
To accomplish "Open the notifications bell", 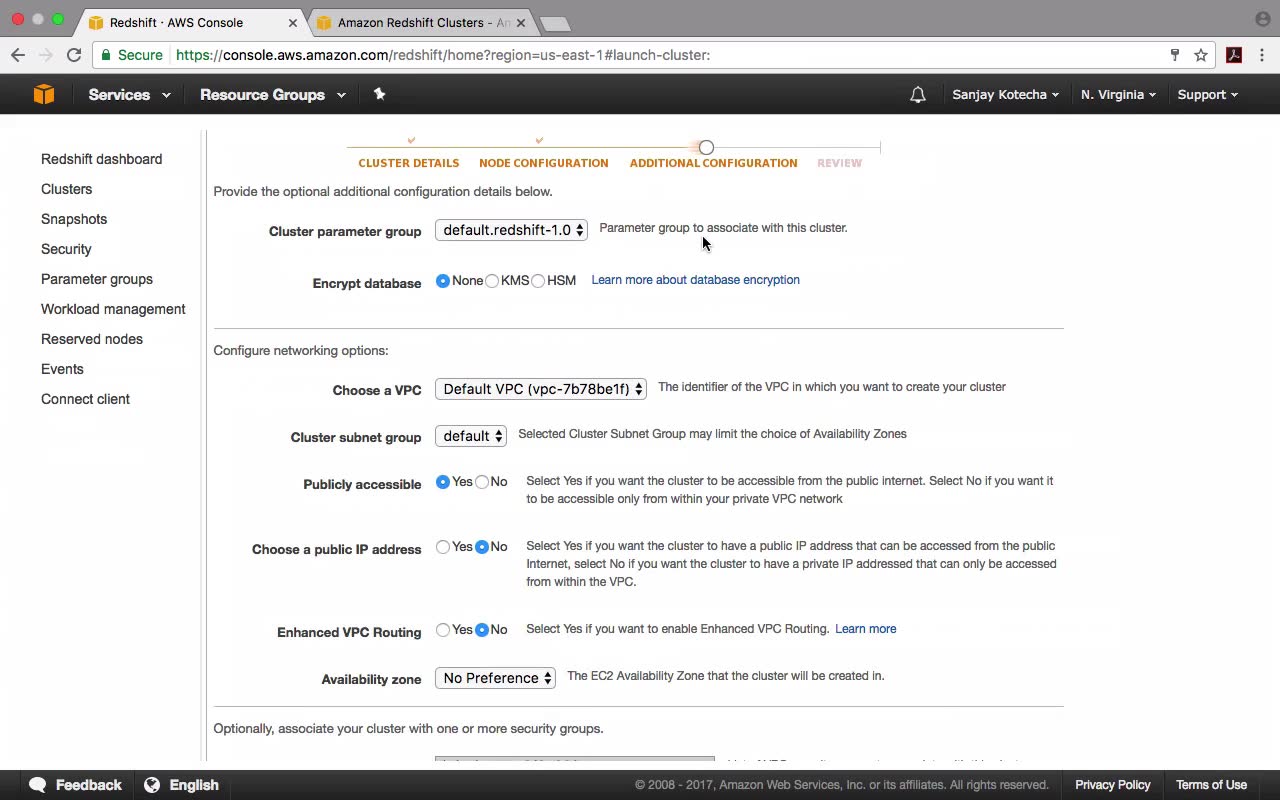I will tap(917, 95).
